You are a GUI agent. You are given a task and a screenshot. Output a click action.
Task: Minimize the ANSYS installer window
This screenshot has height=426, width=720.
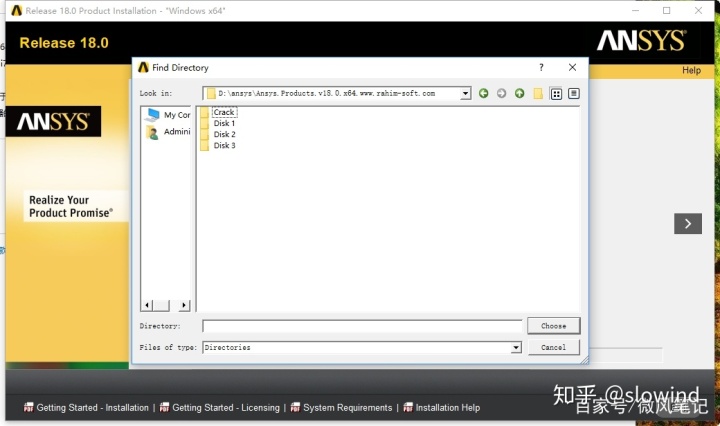point(636,11)
